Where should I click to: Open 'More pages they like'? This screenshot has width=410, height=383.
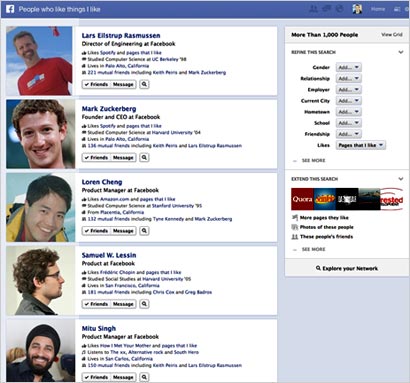coord(324,218)
